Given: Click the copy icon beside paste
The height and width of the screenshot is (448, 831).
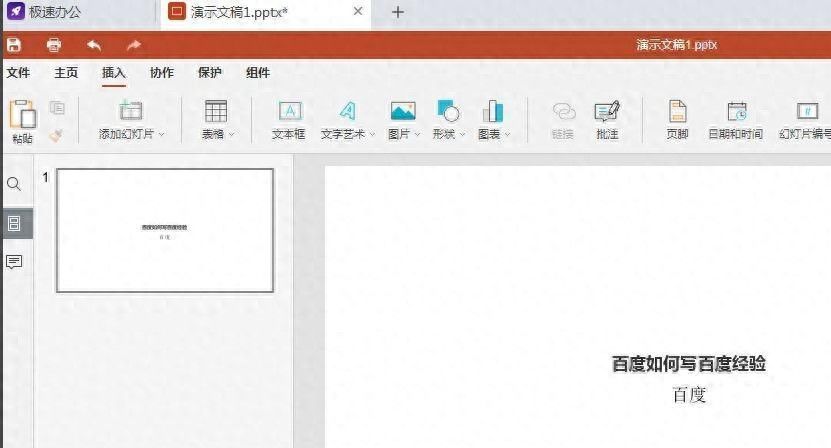Looking at the screenshot, I should click(57, 108).
